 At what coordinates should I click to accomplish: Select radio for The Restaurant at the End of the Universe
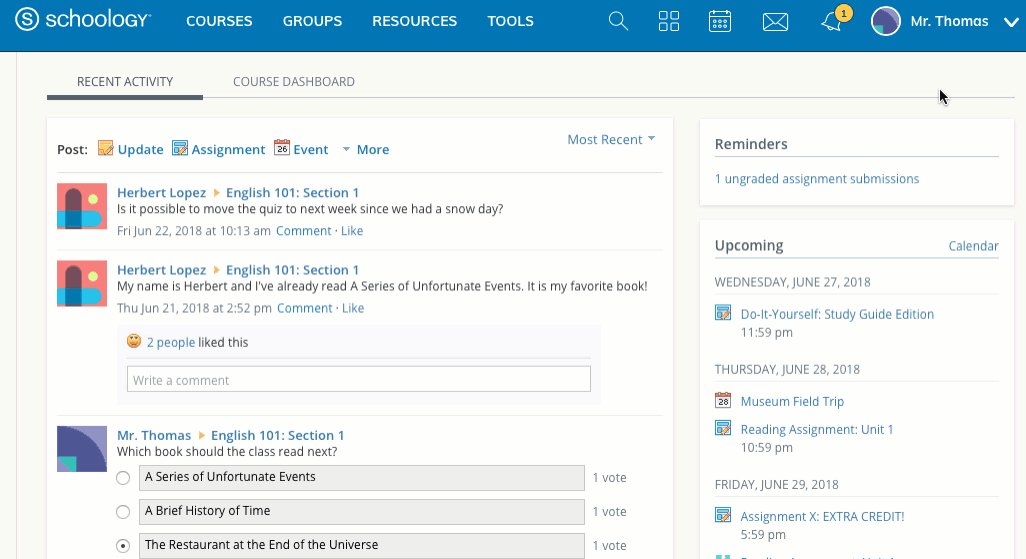(123, 546)
